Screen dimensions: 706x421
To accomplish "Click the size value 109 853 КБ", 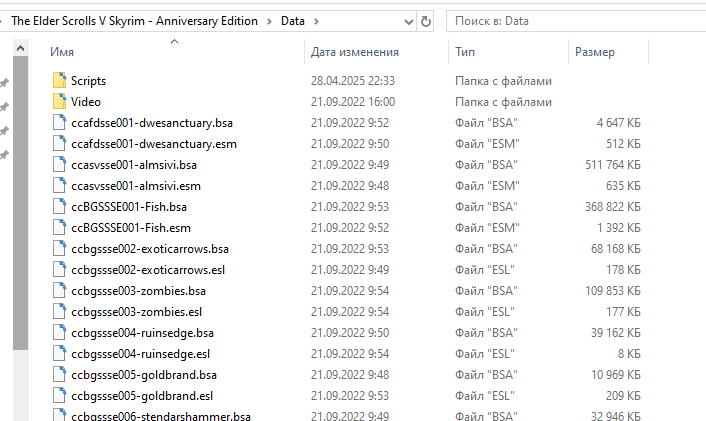I will click(613, 291).
